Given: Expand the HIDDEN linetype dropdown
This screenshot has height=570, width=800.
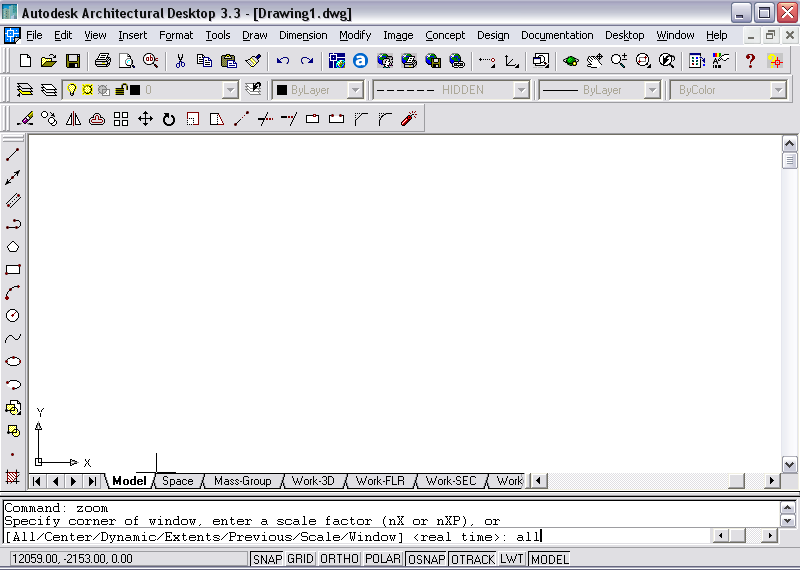Looking at the screenshot, I should (x=520, y=90).
